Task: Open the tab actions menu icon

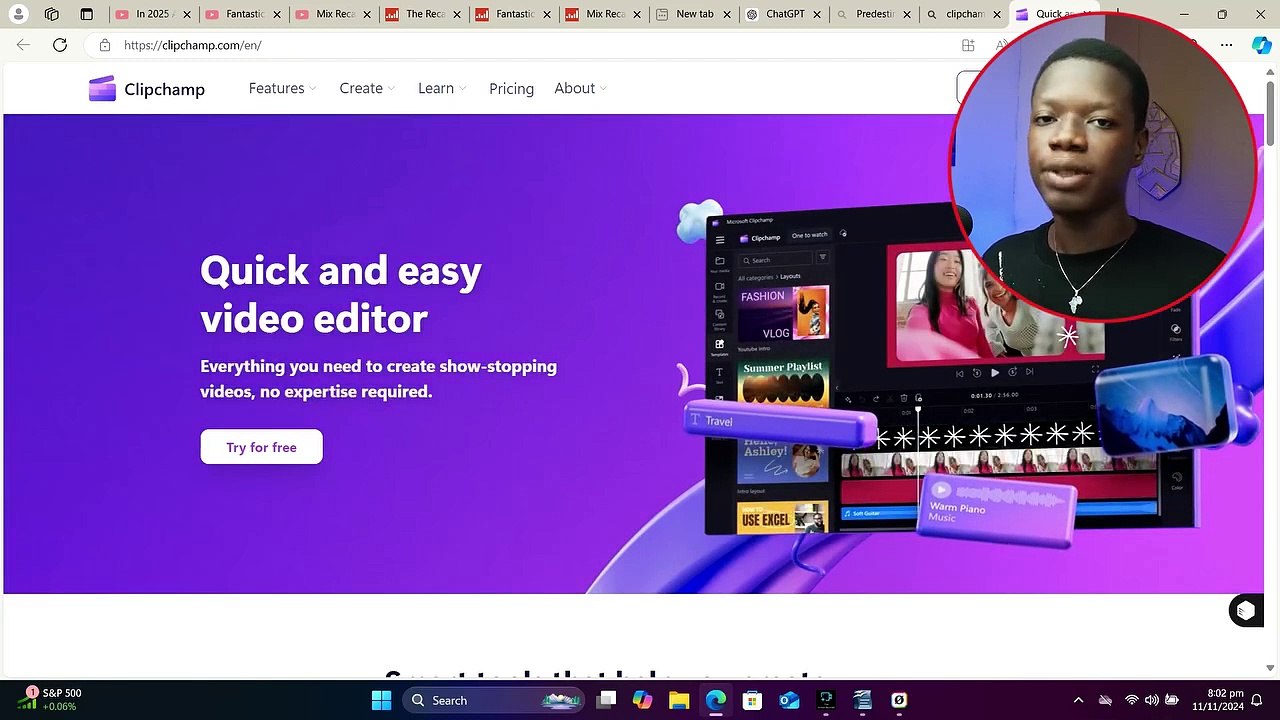Action: (87, 14)
